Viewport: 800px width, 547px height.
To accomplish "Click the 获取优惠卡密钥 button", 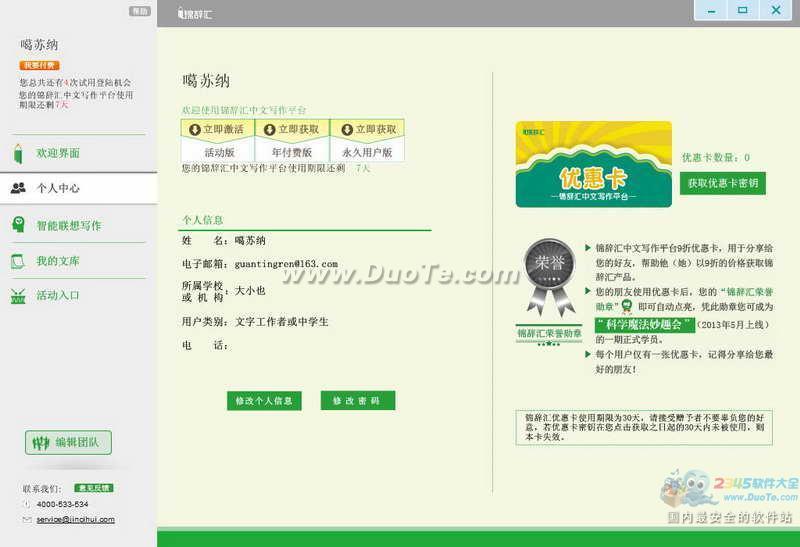I will pyautogui.click(x=722, y=183).
